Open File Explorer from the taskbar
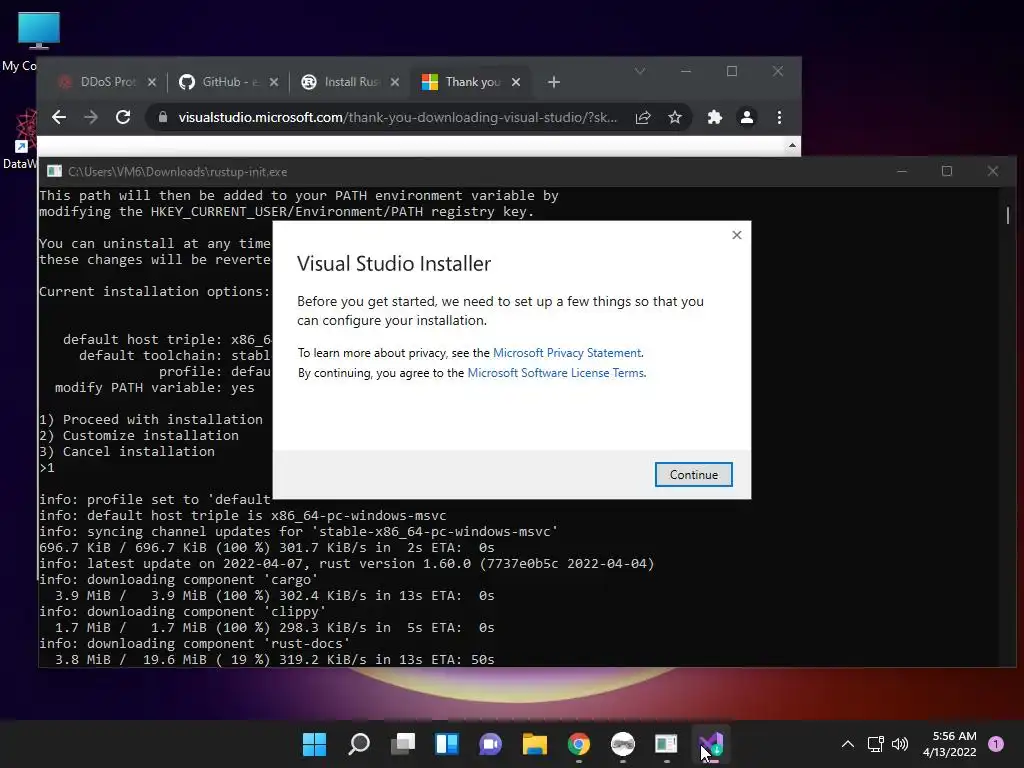The image size is (1024, 768). [534, 744]
